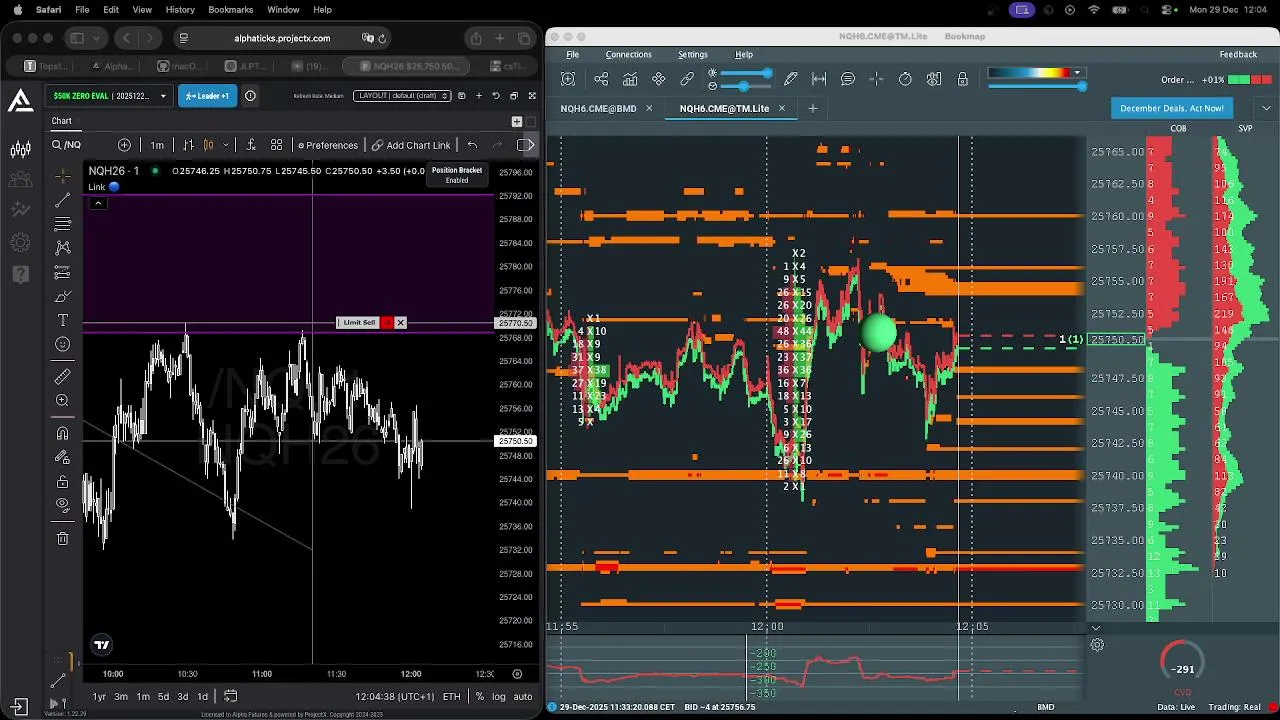Open the indicators fx menu
The height and width of the screenshot is (720, 1280).
point(251,145)
